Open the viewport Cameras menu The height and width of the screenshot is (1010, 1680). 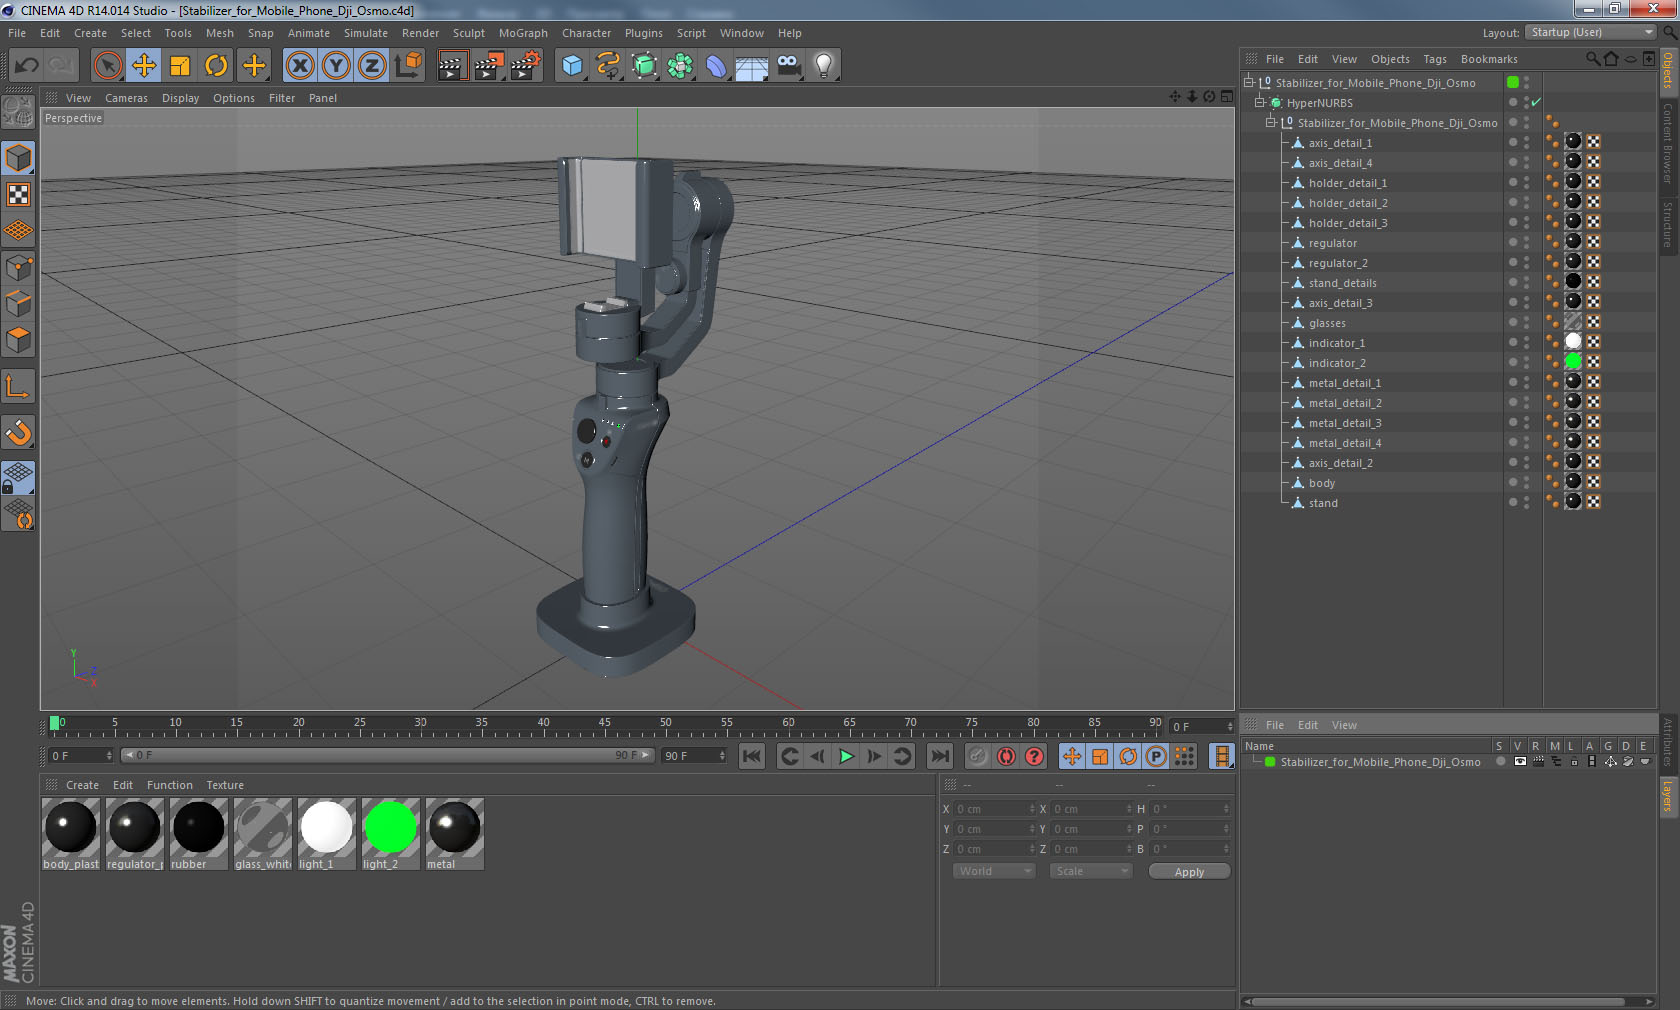[126, 98]
